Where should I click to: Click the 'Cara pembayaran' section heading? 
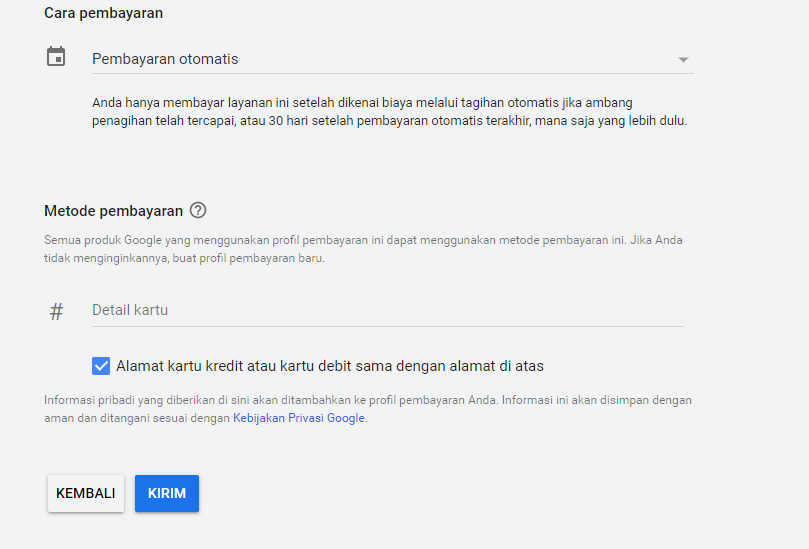[x=104, y=13]
